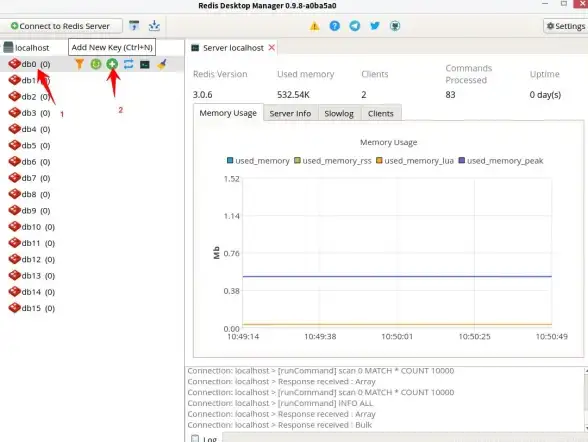Select db7 (0) in the tree
Image resolution: width=588 pixels, height=442 pixels.
click(x=36, y=178)
